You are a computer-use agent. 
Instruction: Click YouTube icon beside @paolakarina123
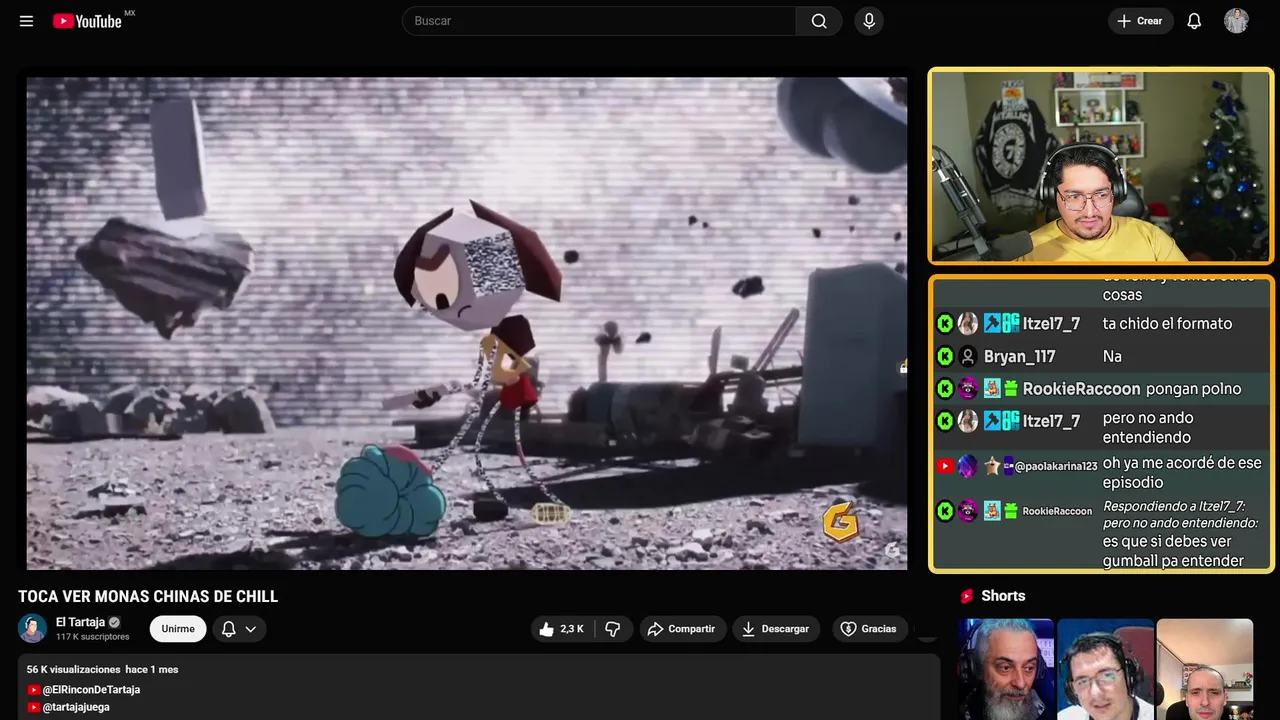[x=945, y=466]
